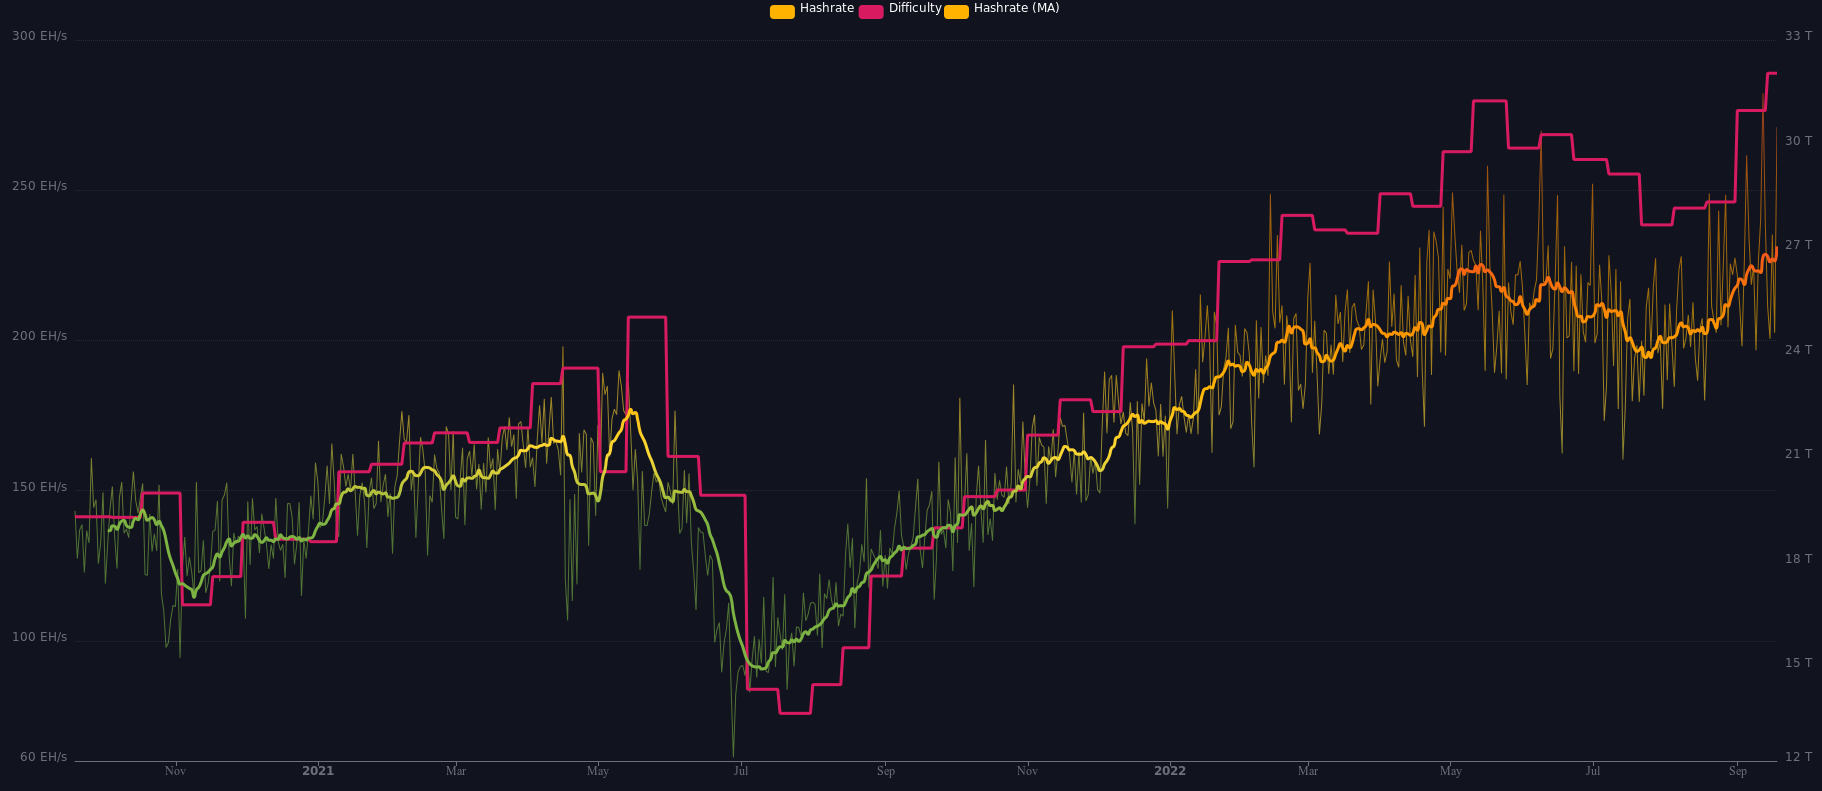Click the 150 EH/s axis label
This screenshot has height=791, width=1822.
click(x=39, y=487)
